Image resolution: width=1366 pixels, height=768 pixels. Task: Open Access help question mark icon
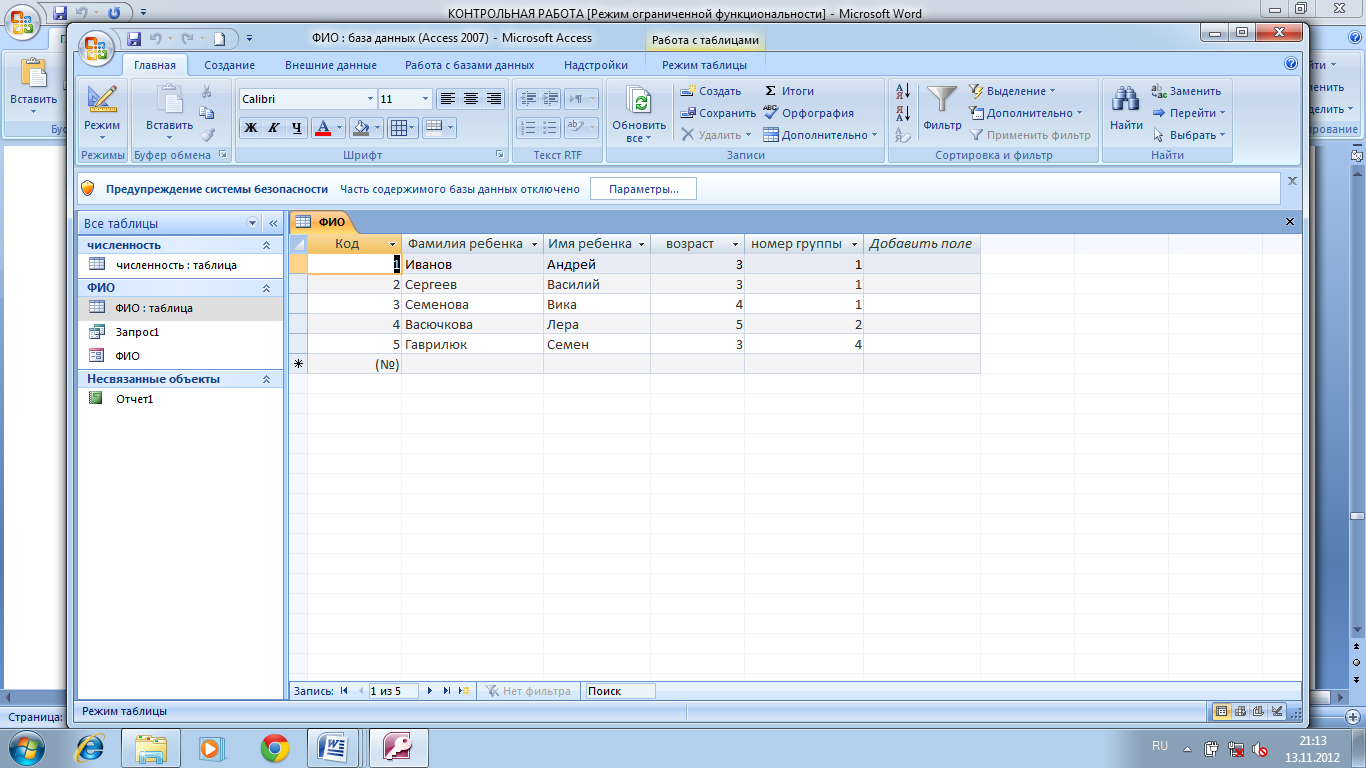[x=1290, y=64]
